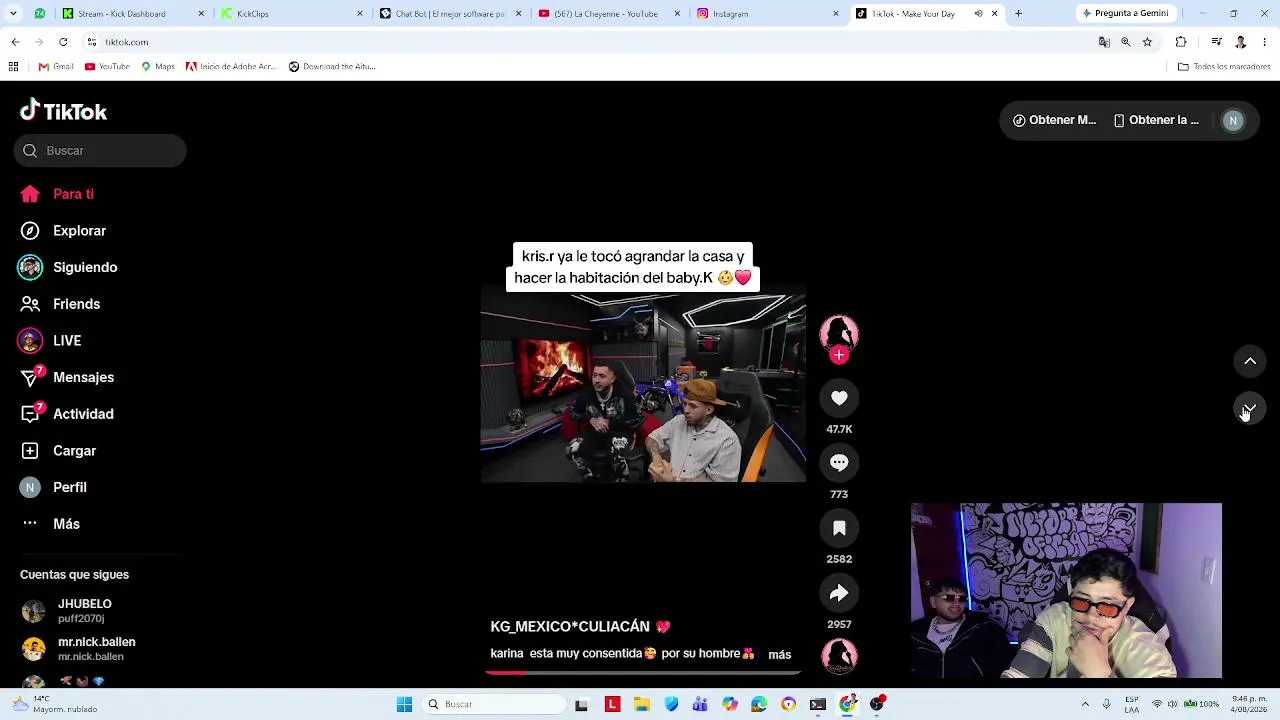Open the sound disc at the bottom of the action column
1280x720 pixels.
click(839, 656)
